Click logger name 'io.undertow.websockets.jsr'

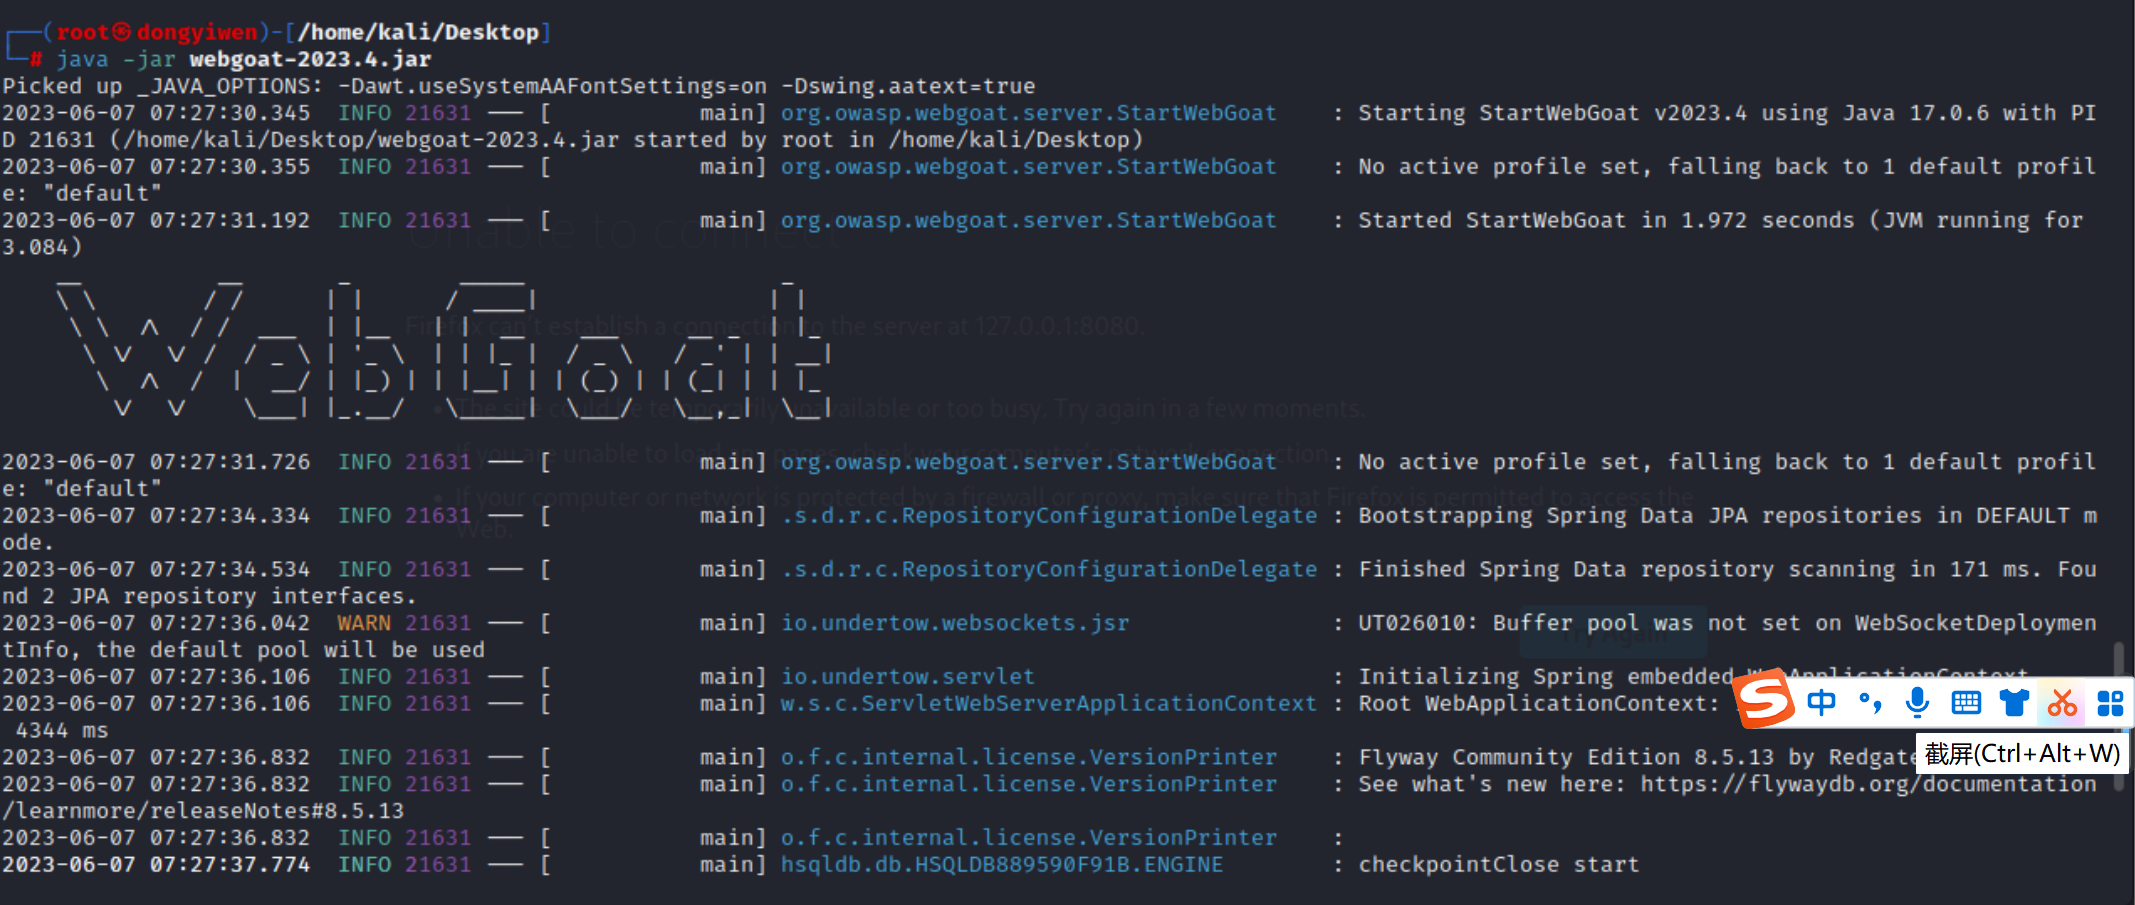pyautogui.click(x=955, y=623)
